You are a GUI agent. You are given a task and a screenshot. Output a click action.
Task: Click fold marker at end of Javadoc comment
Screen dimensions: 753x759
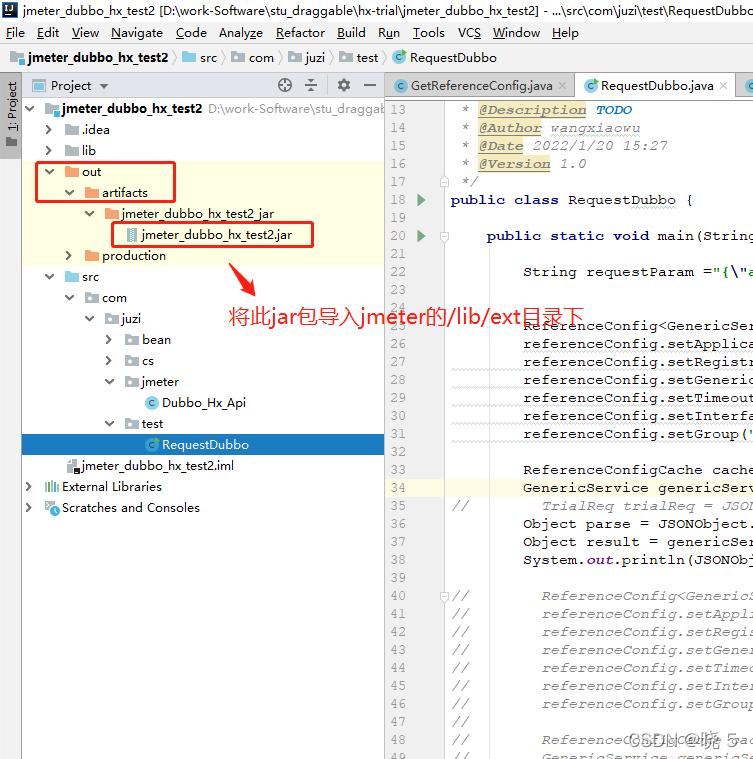click(x=444, y=182)
